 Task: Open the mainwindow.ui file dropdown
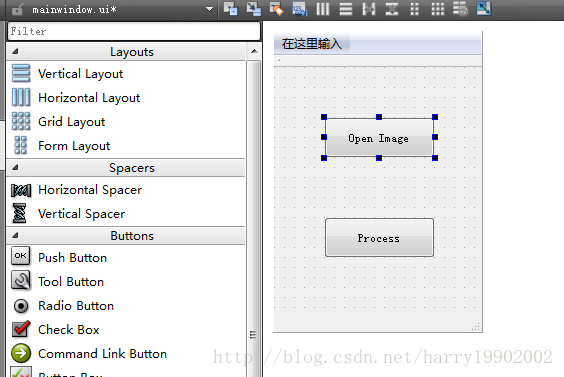pos(209,9)
